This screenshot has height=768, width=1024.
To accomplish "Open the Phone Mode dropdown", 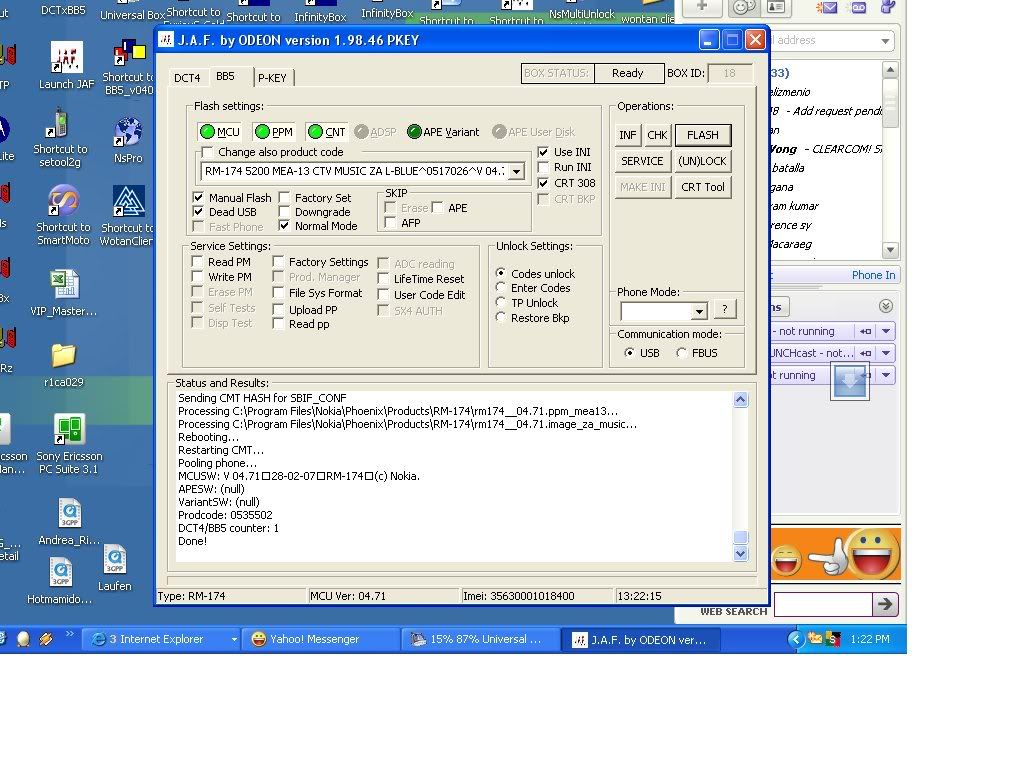I will click(x=699, y=311).
